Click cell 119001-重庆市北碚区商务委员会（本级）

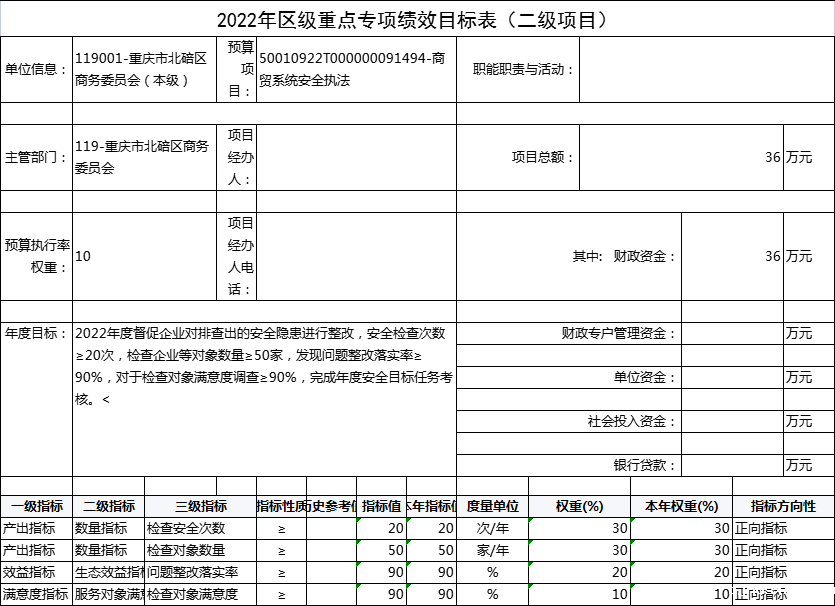[144, 69]
